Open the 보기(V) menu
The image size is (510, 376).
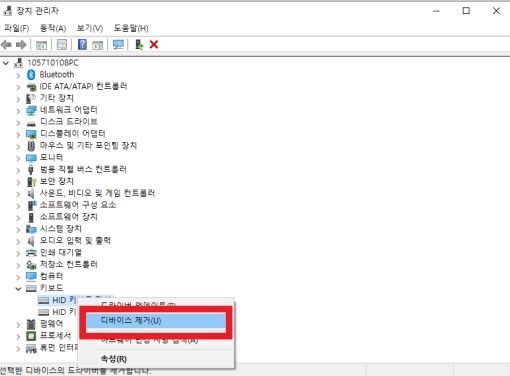coord(90,28)
